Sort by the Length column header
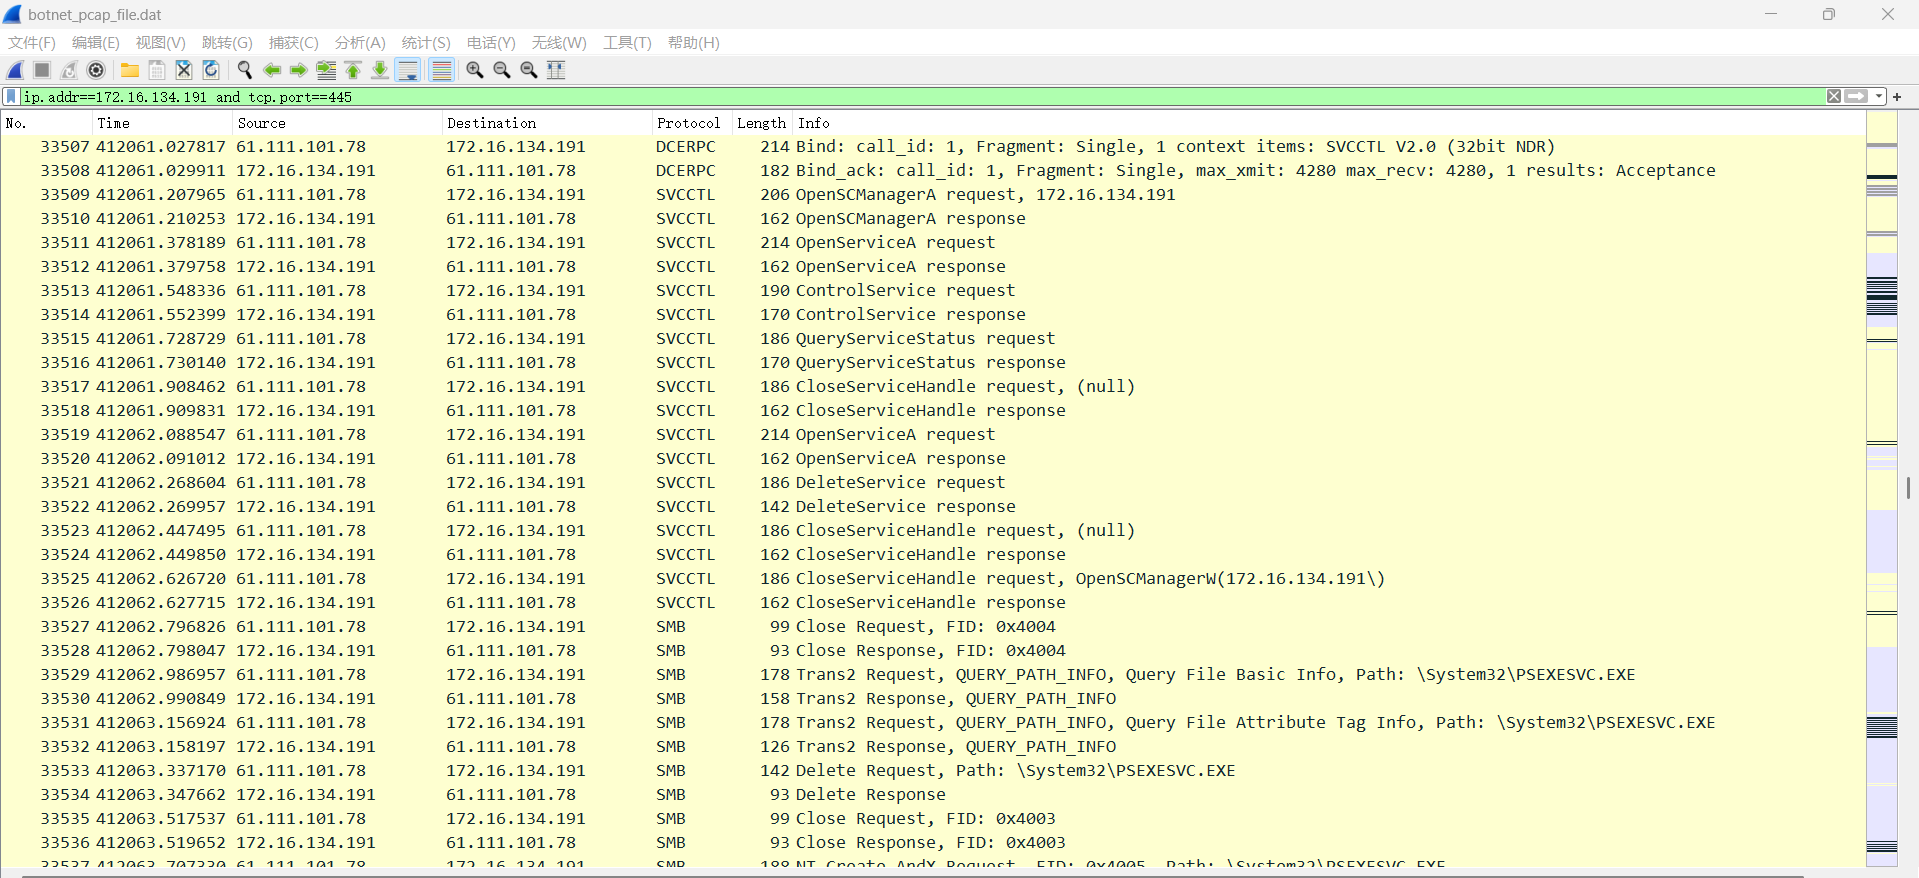 [762, 123]
